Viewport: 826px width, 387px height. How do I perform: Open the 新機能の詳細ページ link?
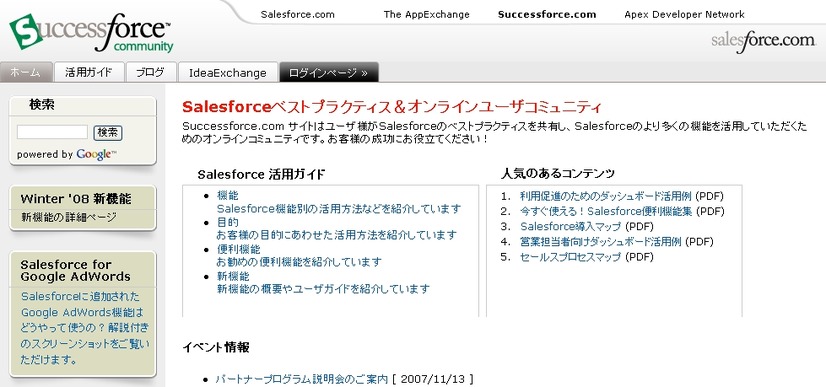coord(69,217)
